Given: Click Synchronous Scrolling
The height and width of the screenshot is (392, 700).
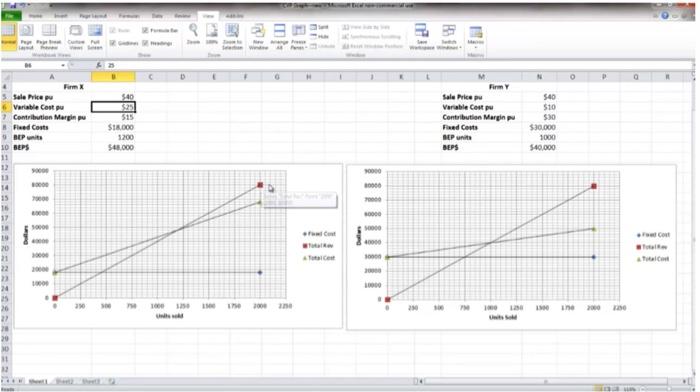Looking at the screenshot, I should tap(372, 37).
